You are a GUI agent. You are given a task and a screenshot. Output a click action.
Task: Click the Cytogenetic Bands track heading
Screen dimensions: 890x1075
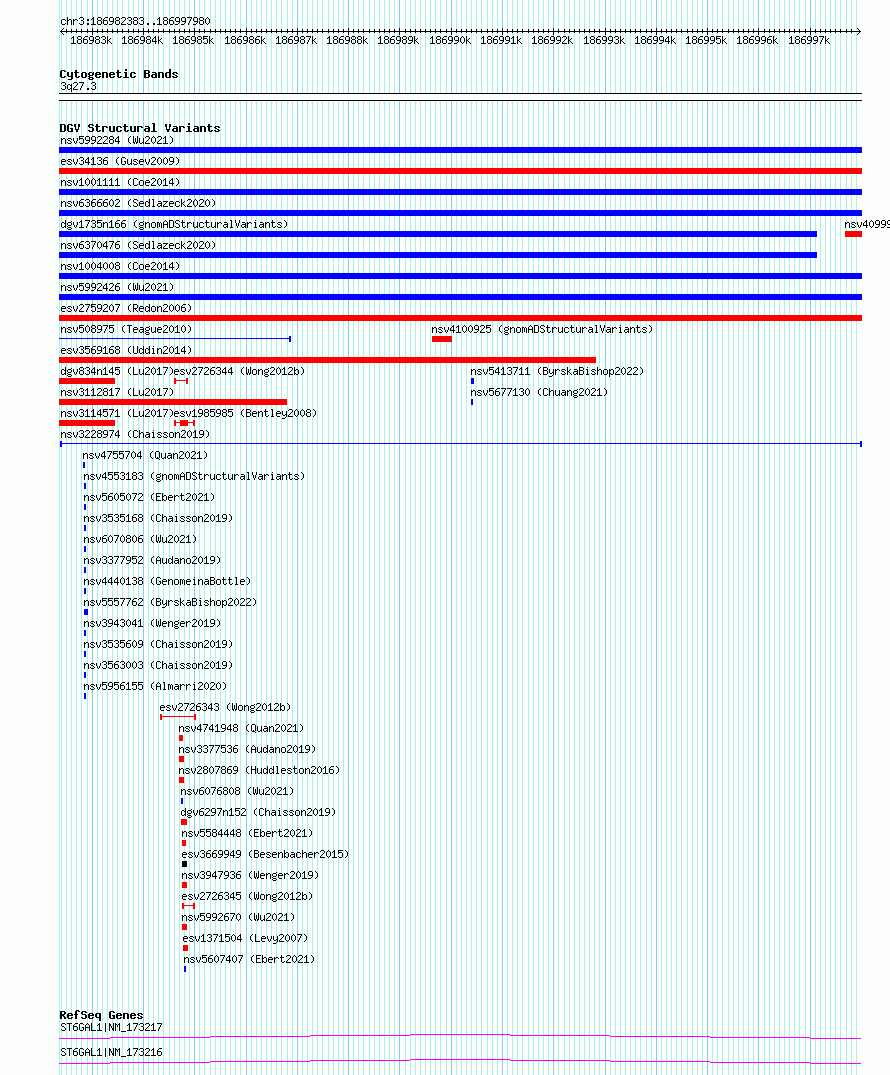[119, 74]
